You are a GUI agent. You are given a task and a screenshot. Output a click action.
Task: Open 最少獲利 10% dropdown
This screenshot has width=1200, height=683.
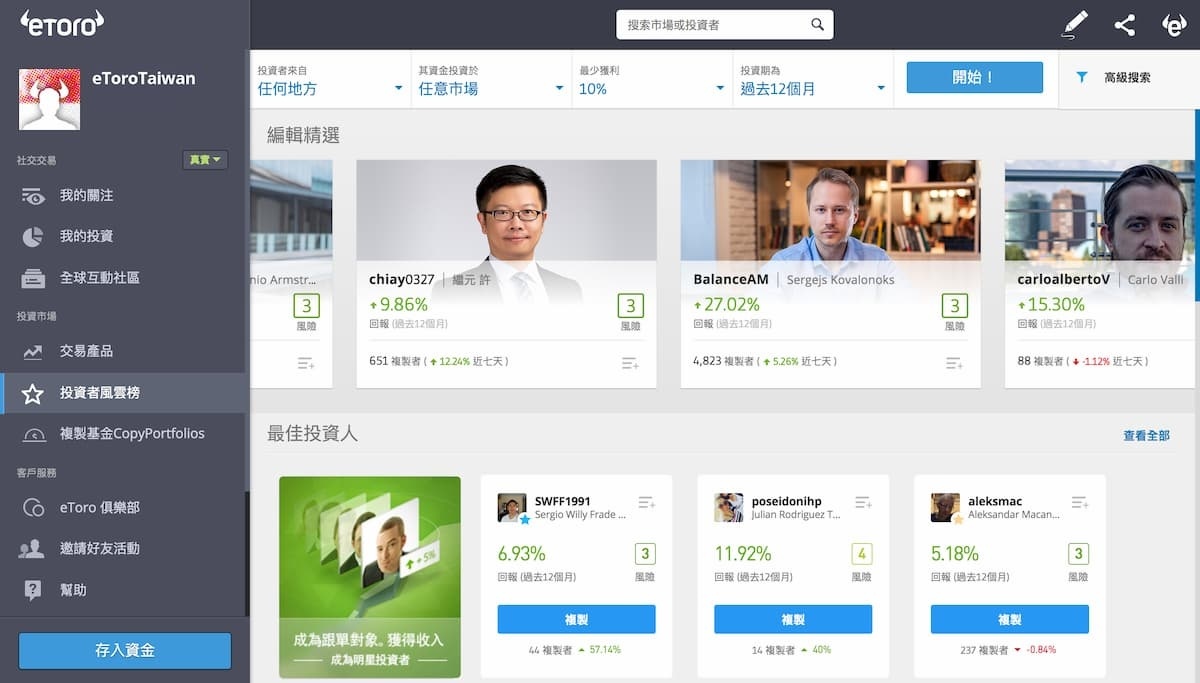point(652,80)
